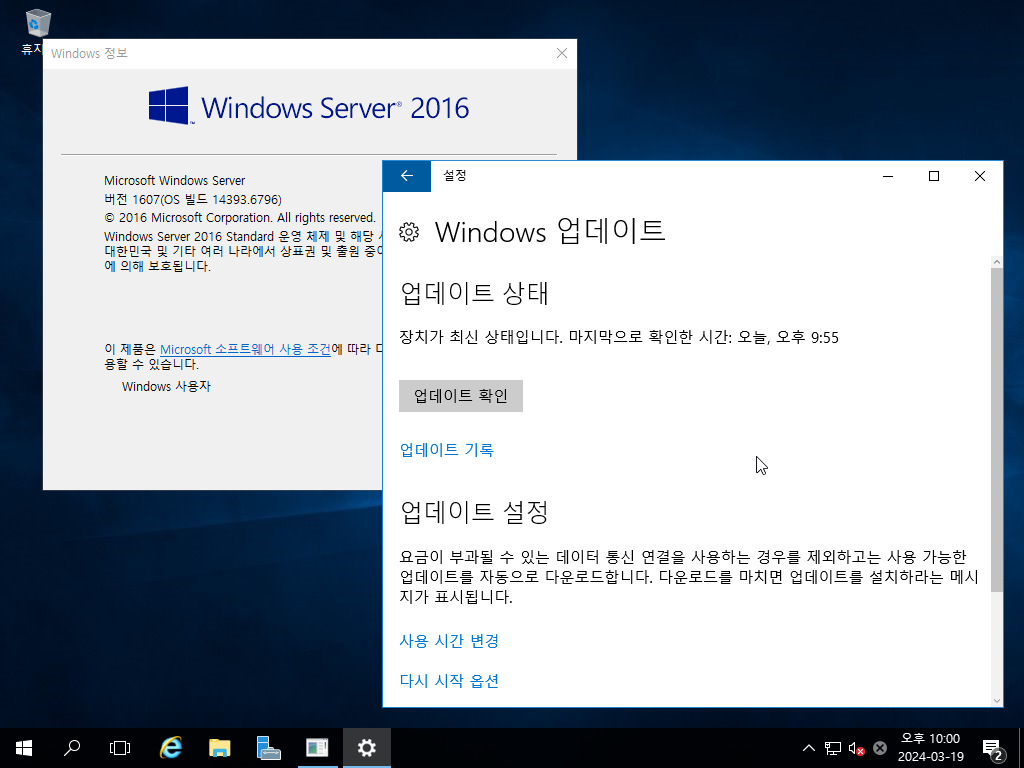This screenshot has height=768, width=1024.
Task: Show hidden tray icons chevron
Action: [x=808, y=748]
